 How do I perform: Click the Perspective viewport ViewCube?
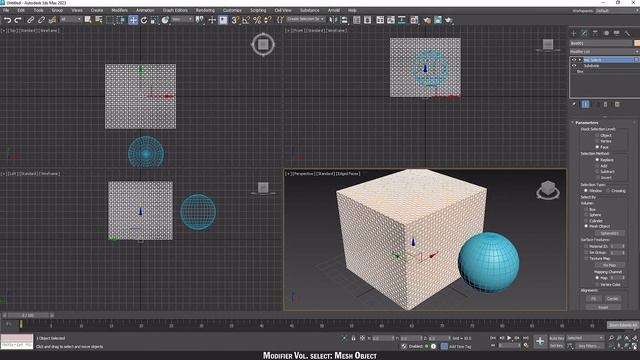point(548,190)
